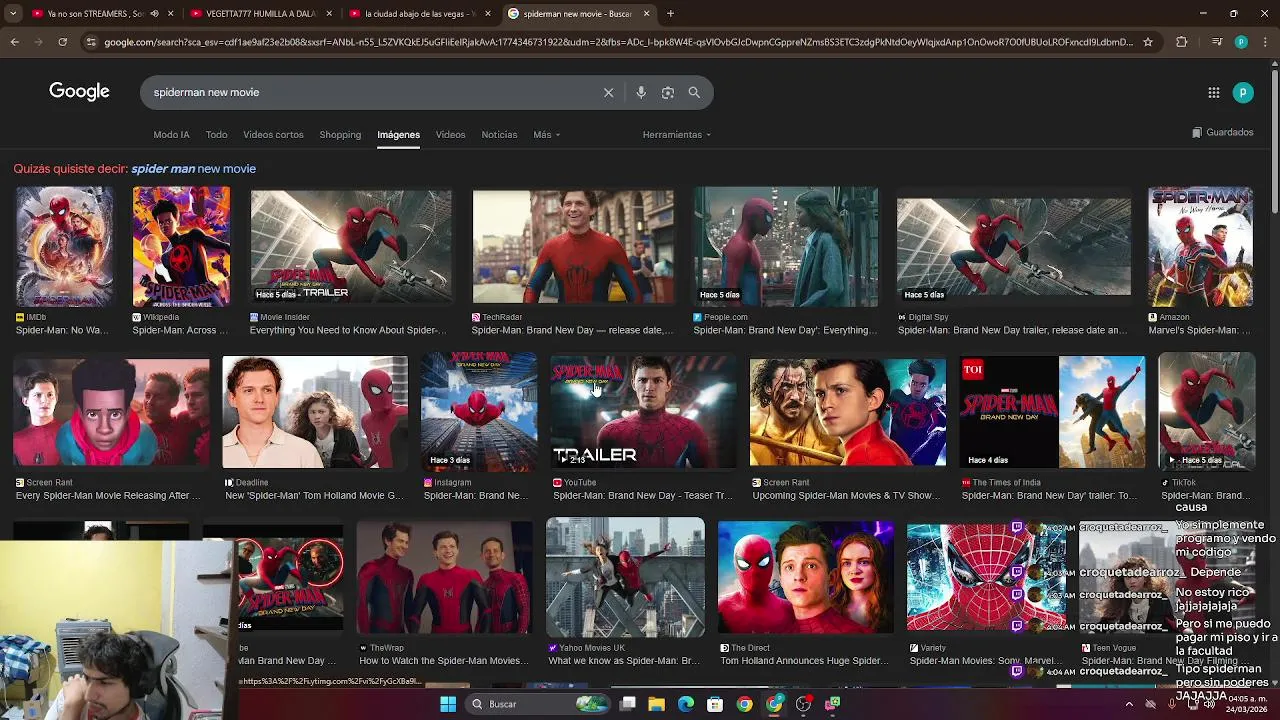Start a voice search with the microphone
The image size is (1280, 720).
pyautogui.click(x=641, y=92)
